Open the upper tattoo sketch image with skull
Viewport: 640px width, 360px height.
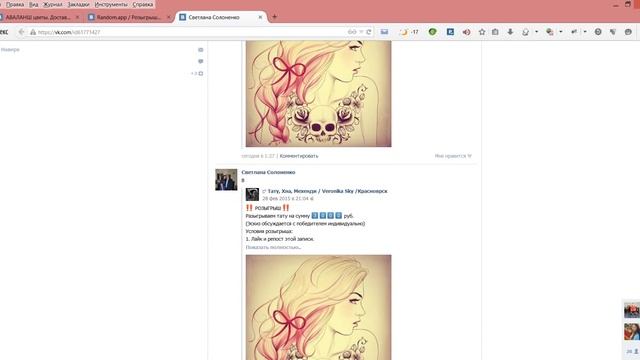tap(318, 93)
